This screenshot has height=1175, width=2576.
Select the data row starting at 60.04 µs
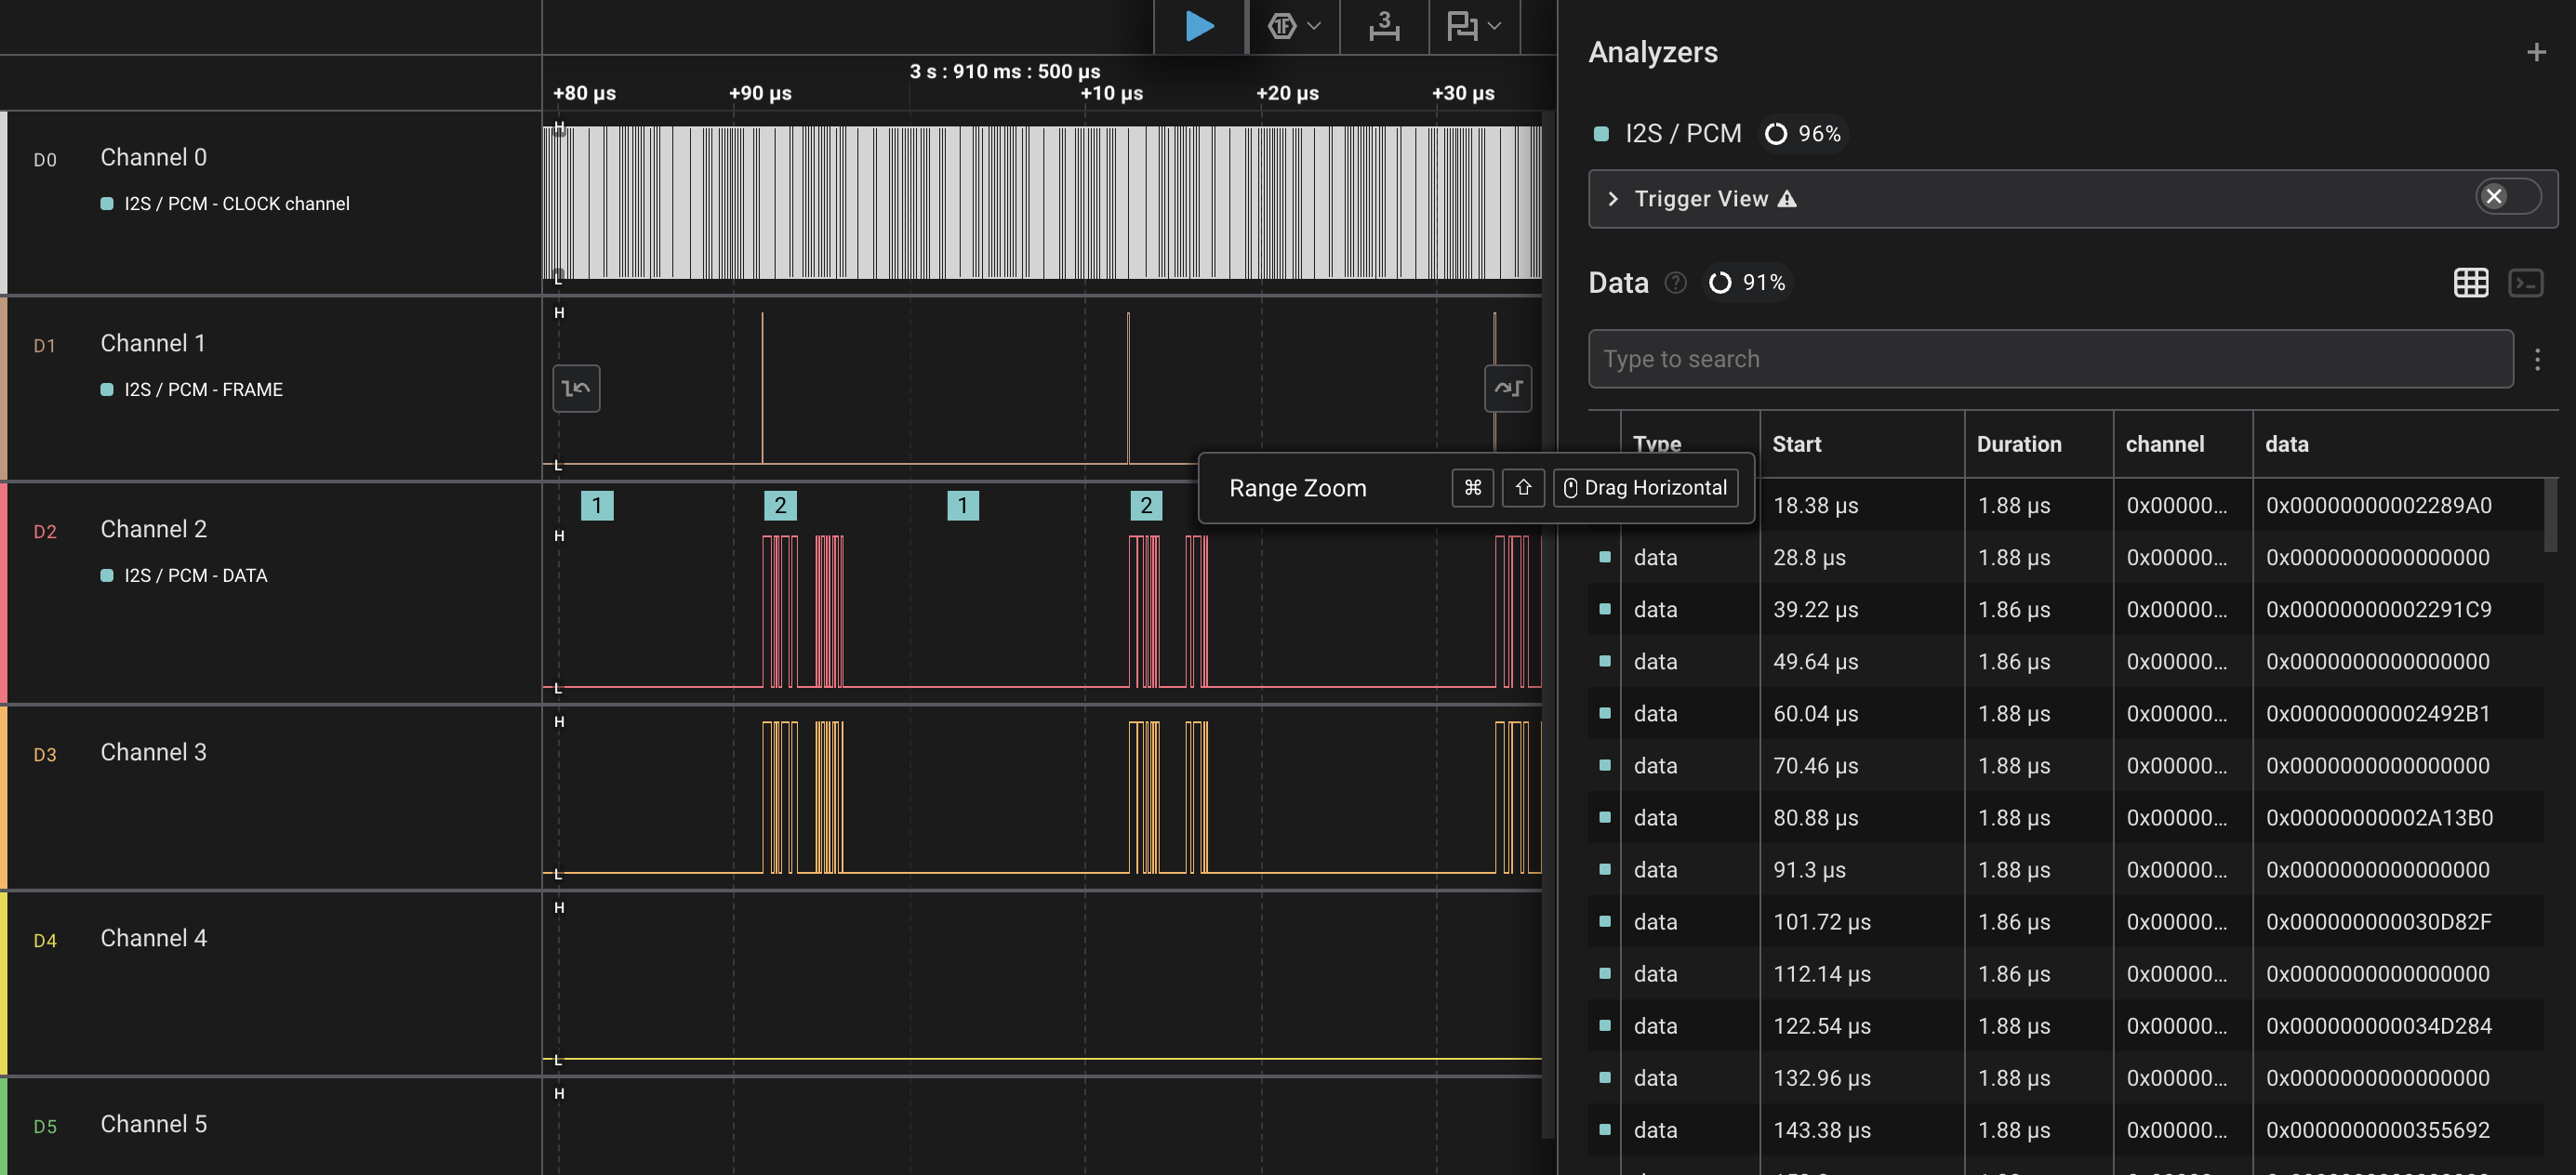pos(2067,713)
